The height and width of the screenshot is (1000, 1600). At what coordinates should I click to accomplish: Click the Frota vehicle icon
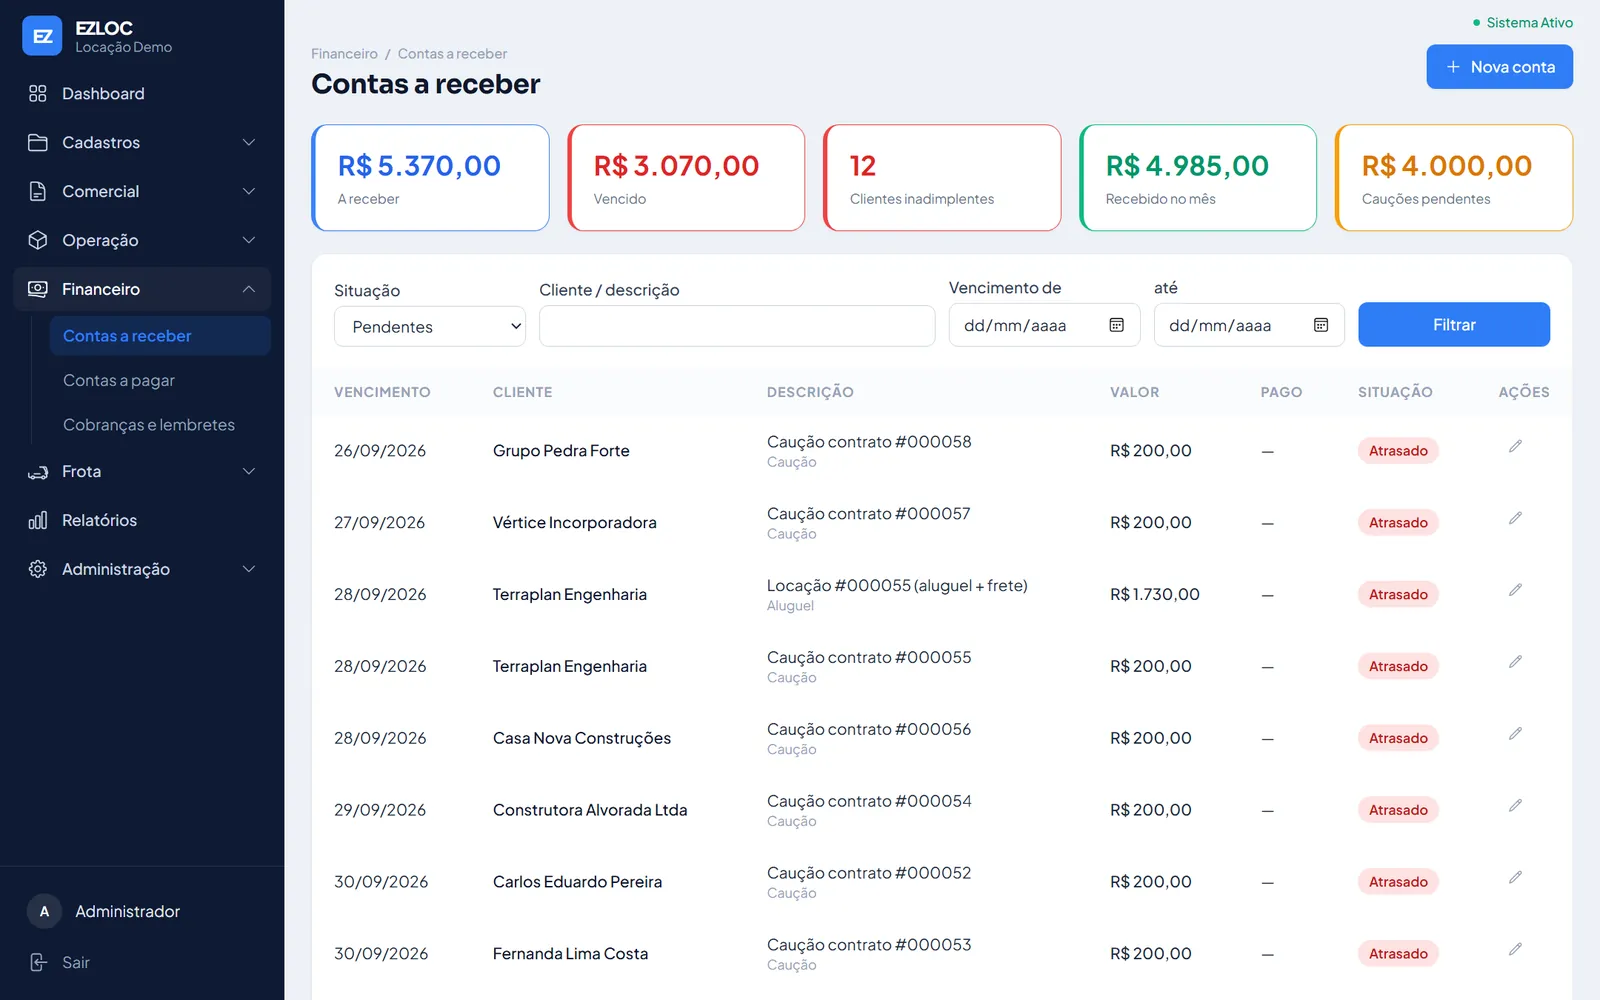[38, 471]
